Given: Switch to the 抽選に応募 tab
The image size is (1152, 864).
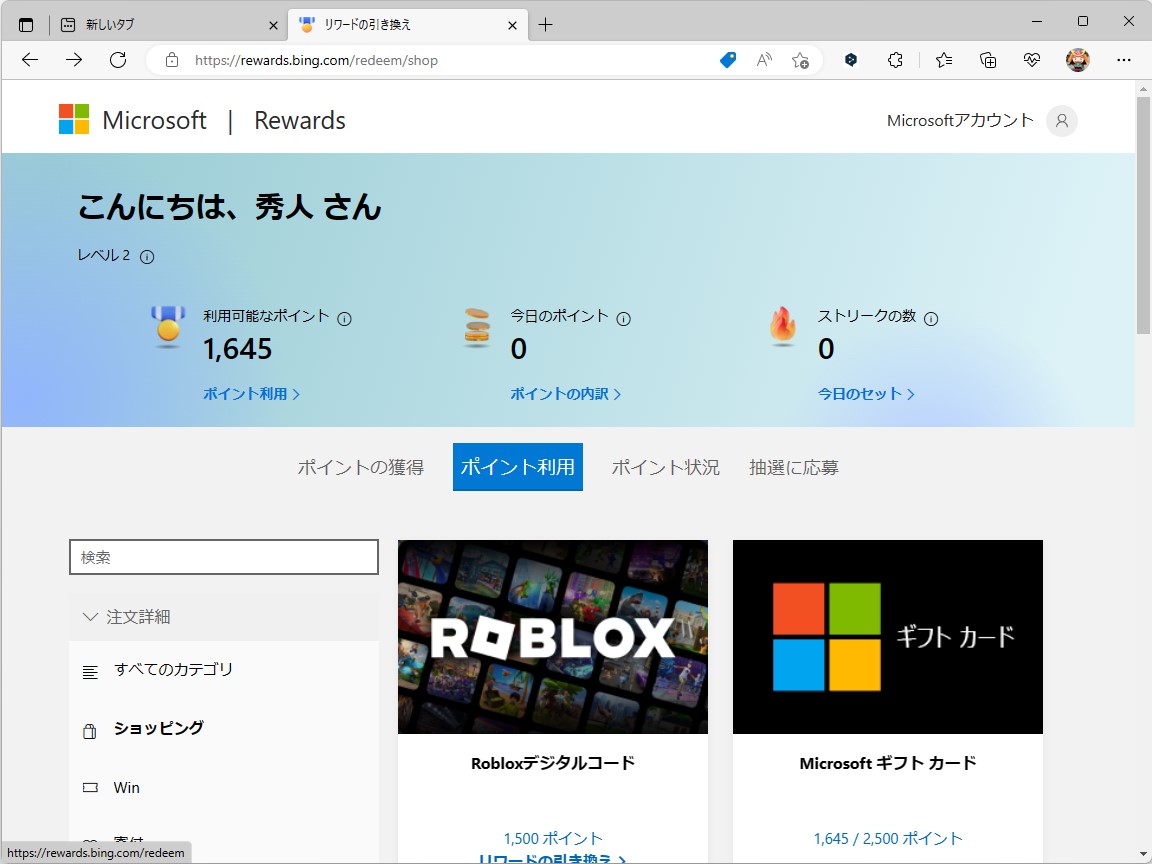Looking at the screenshot, I should tap(794, 466).
